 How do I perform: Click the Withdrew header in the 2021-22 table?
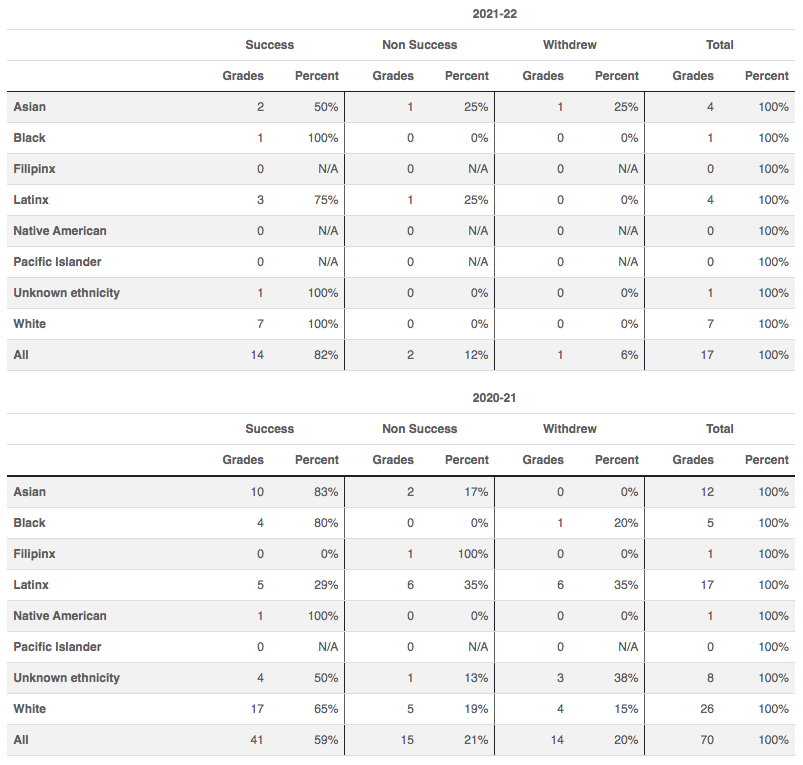pyautogui.click(x=570, y=45)
